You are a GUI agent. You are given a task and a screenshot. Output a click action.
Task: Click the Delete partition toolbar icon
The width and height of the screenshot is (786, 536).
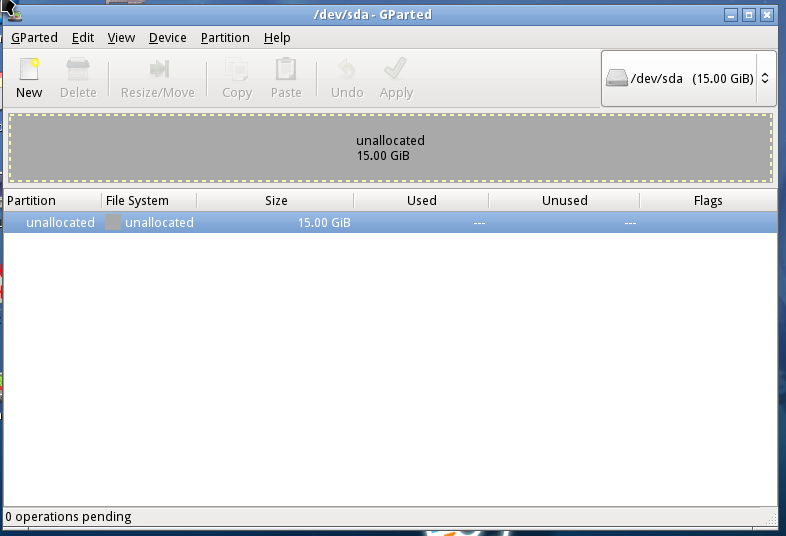point(78,69)
